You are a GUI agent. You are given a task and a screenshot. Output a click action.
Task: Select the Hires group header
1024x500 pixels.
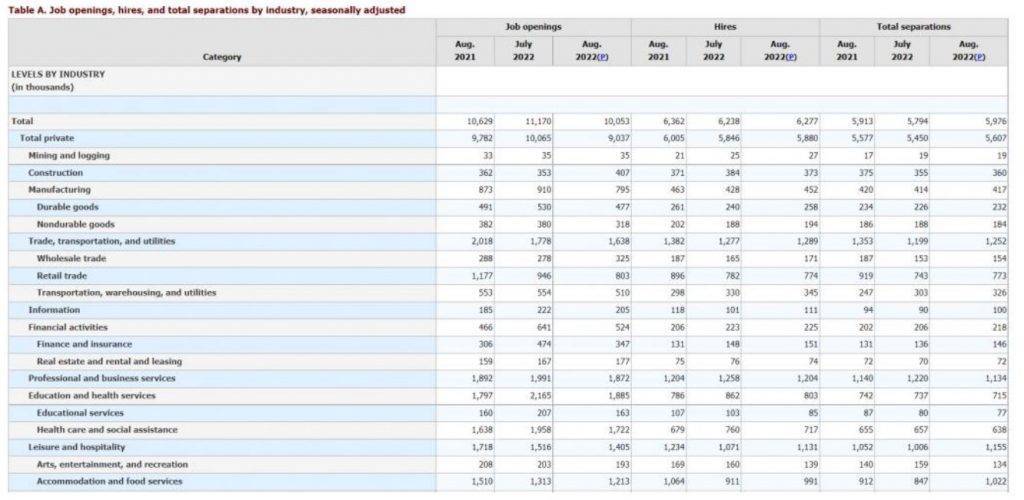pos(725,26)
